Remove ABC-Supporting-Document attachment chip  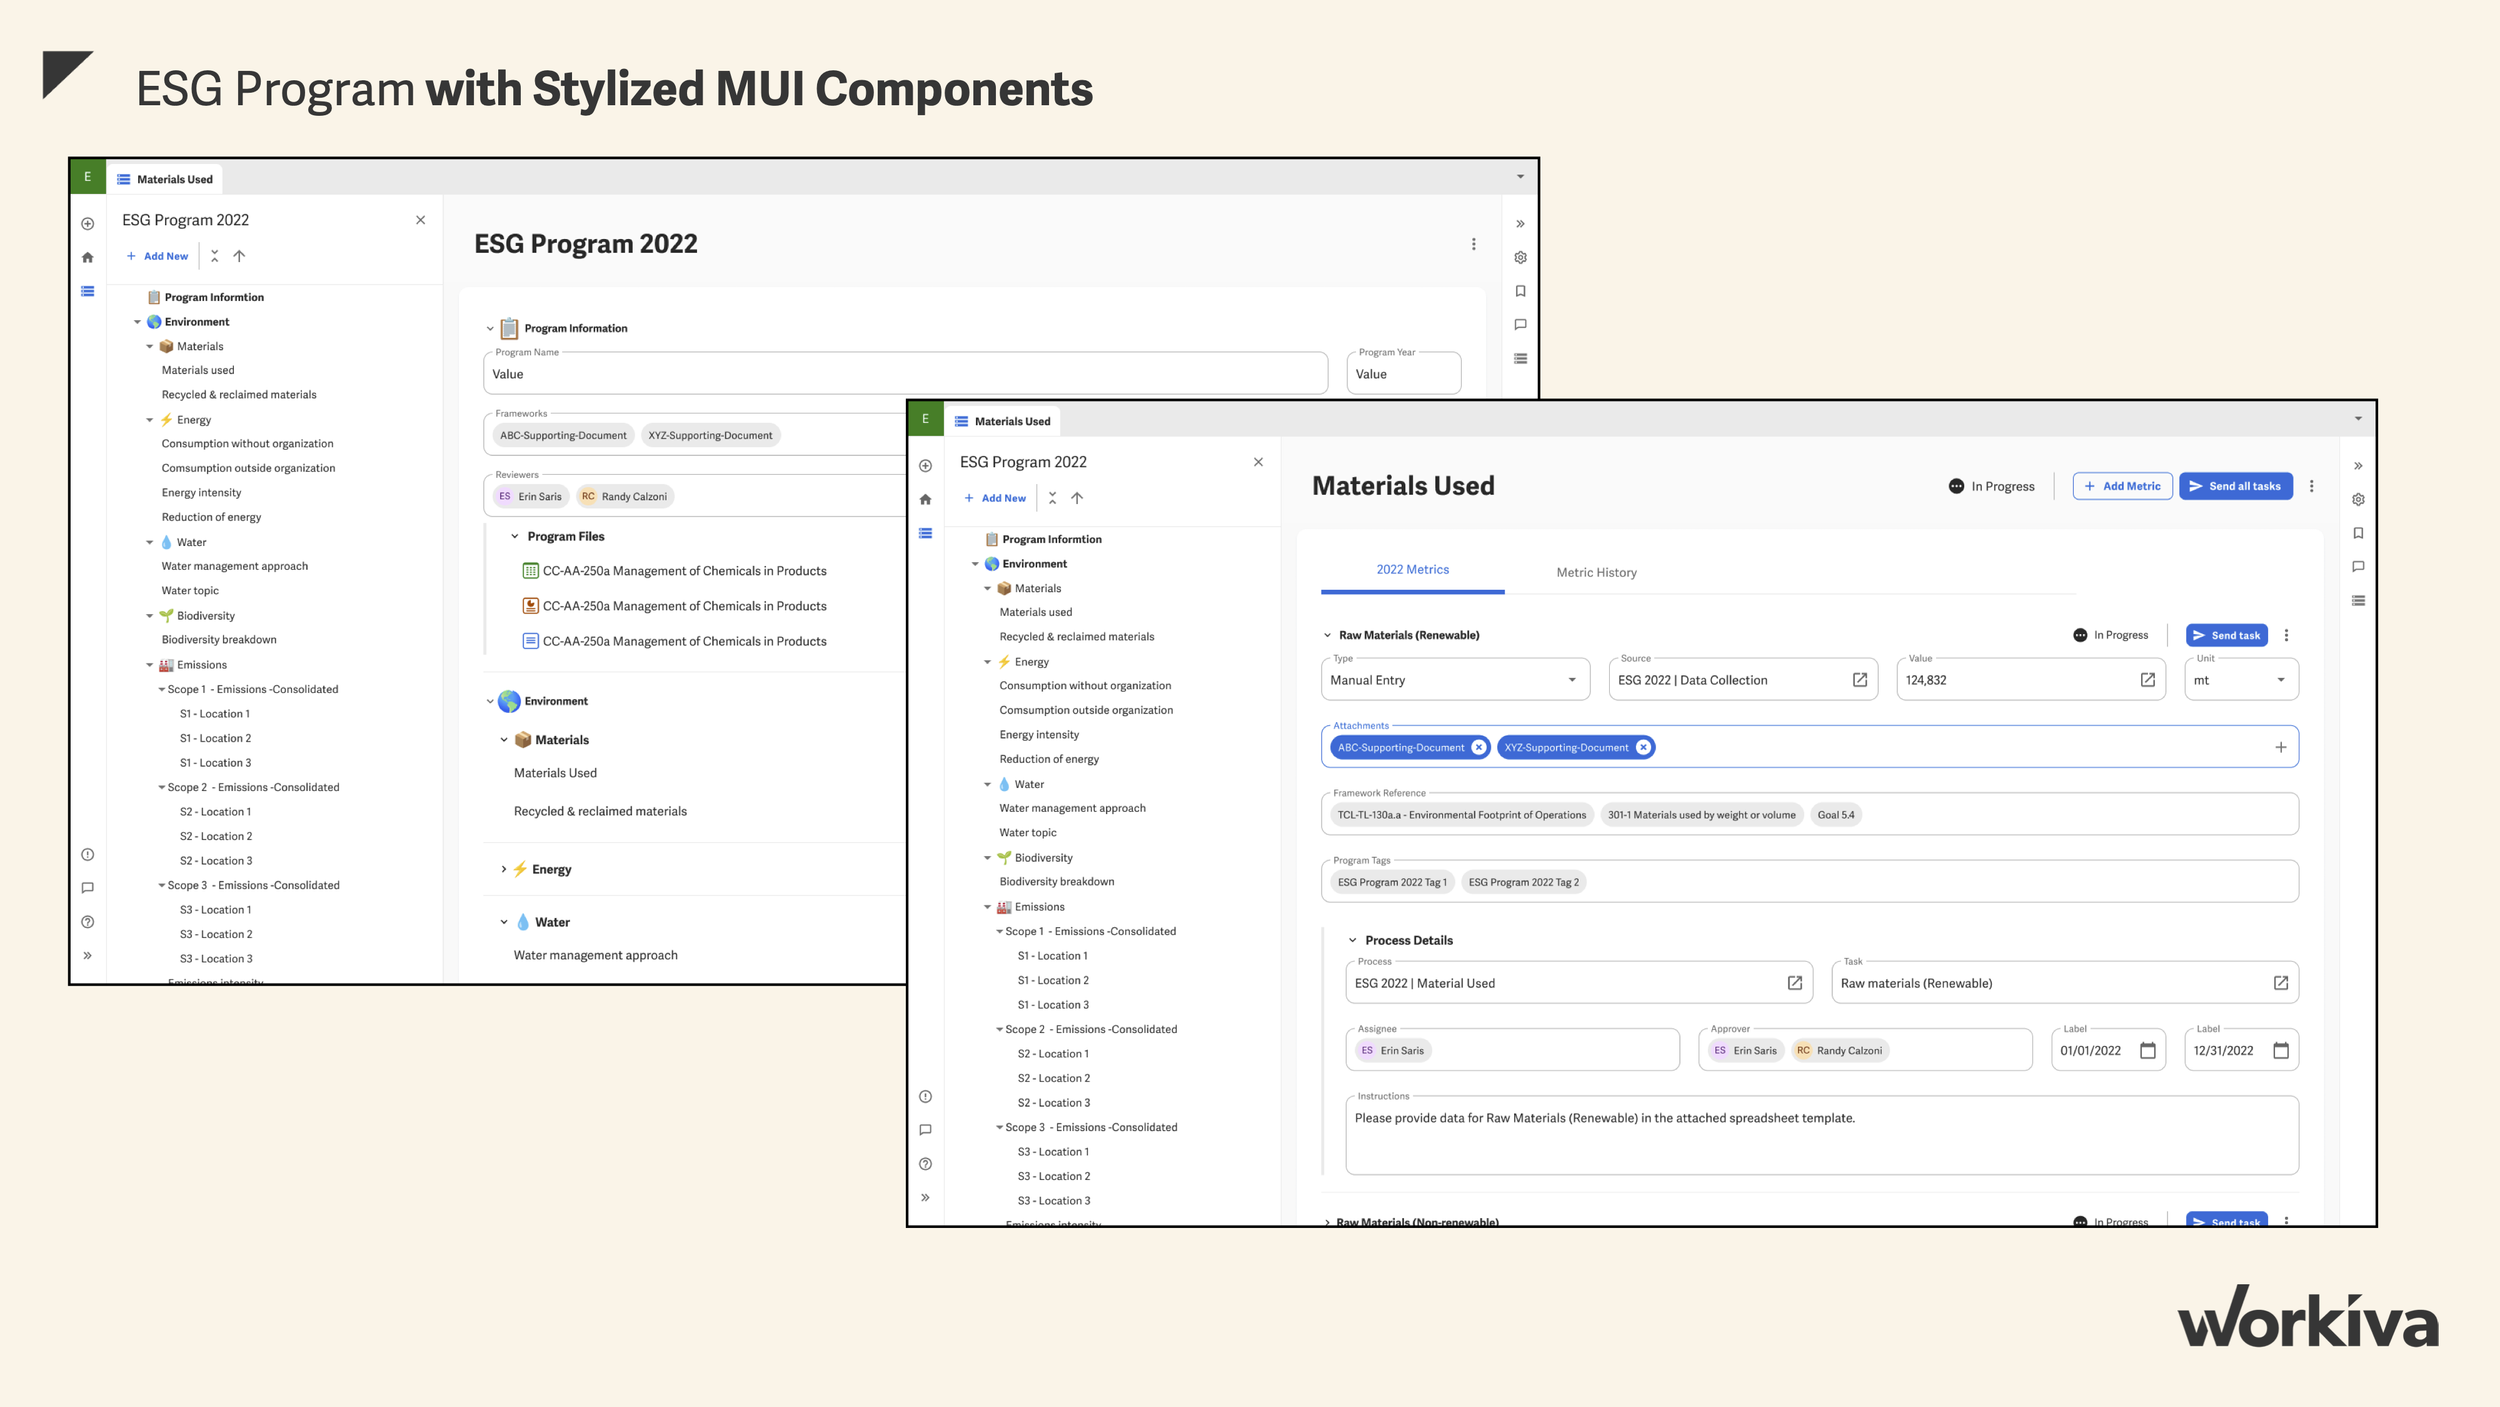[1478, 747]
